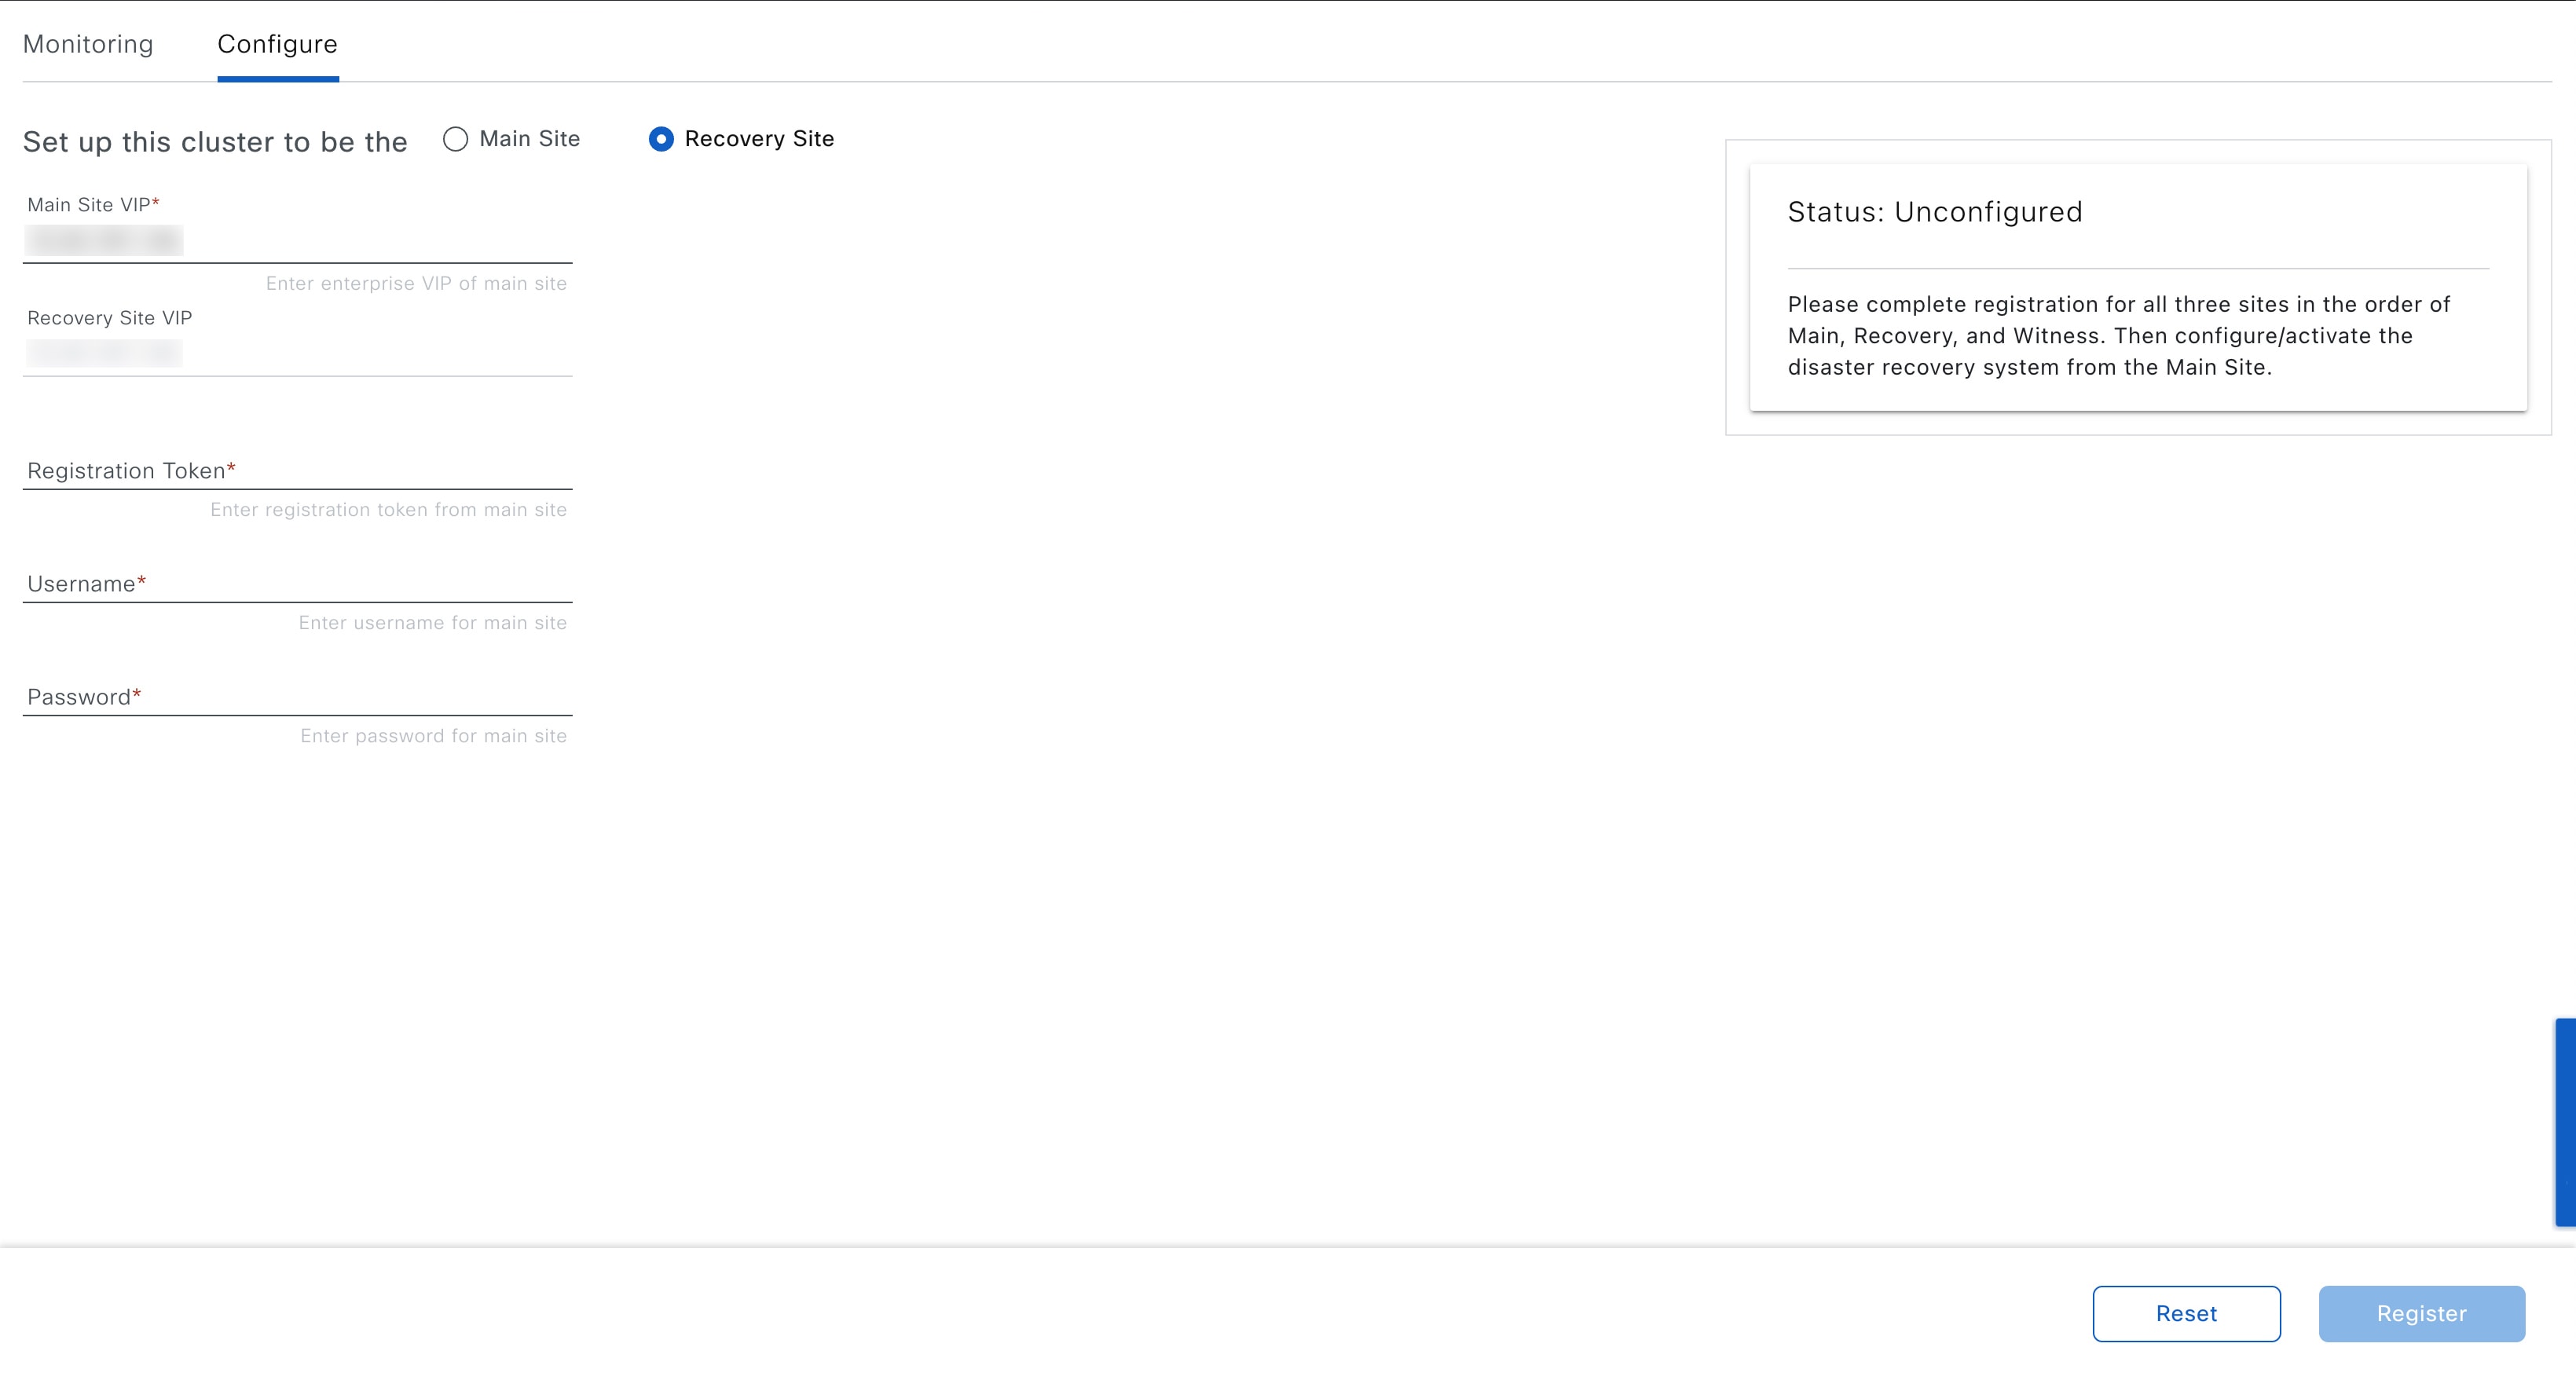This screenshot has height=1380, width=2576.
Task: Click 'Enter enterprise VIP of main site' hint
Action: 416,283
